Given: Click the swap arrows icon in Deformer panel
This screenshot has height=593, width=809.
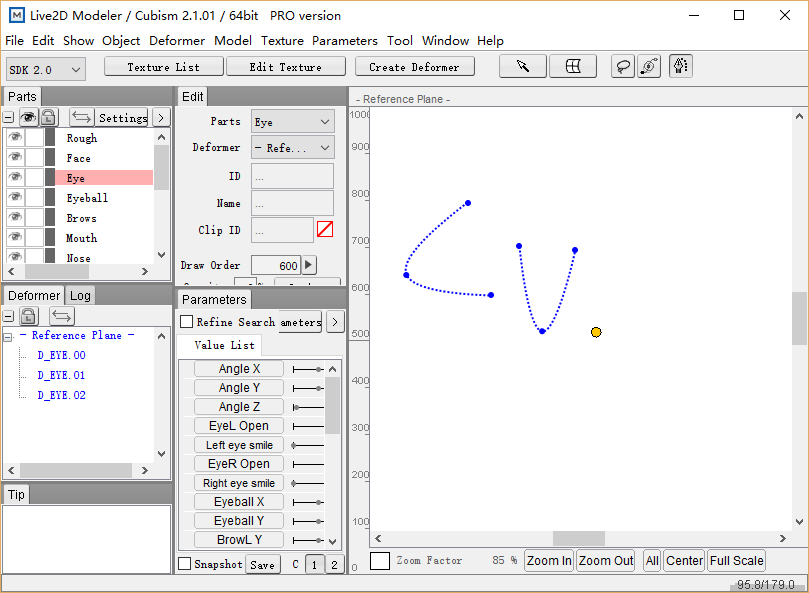Looking at the screenshot, I should 62,316.
